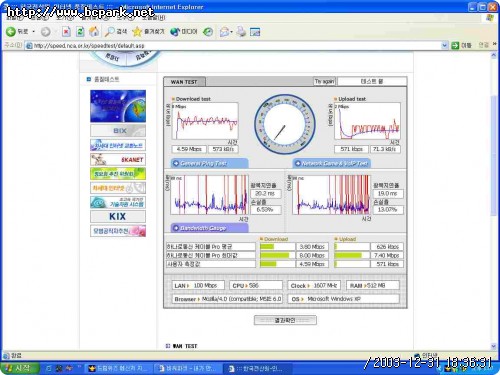Image resolution: width=500 pixels, height=375 pixels.
Task: Click the LAN 100 Mbps info box
Action: [x=198, y=286]
